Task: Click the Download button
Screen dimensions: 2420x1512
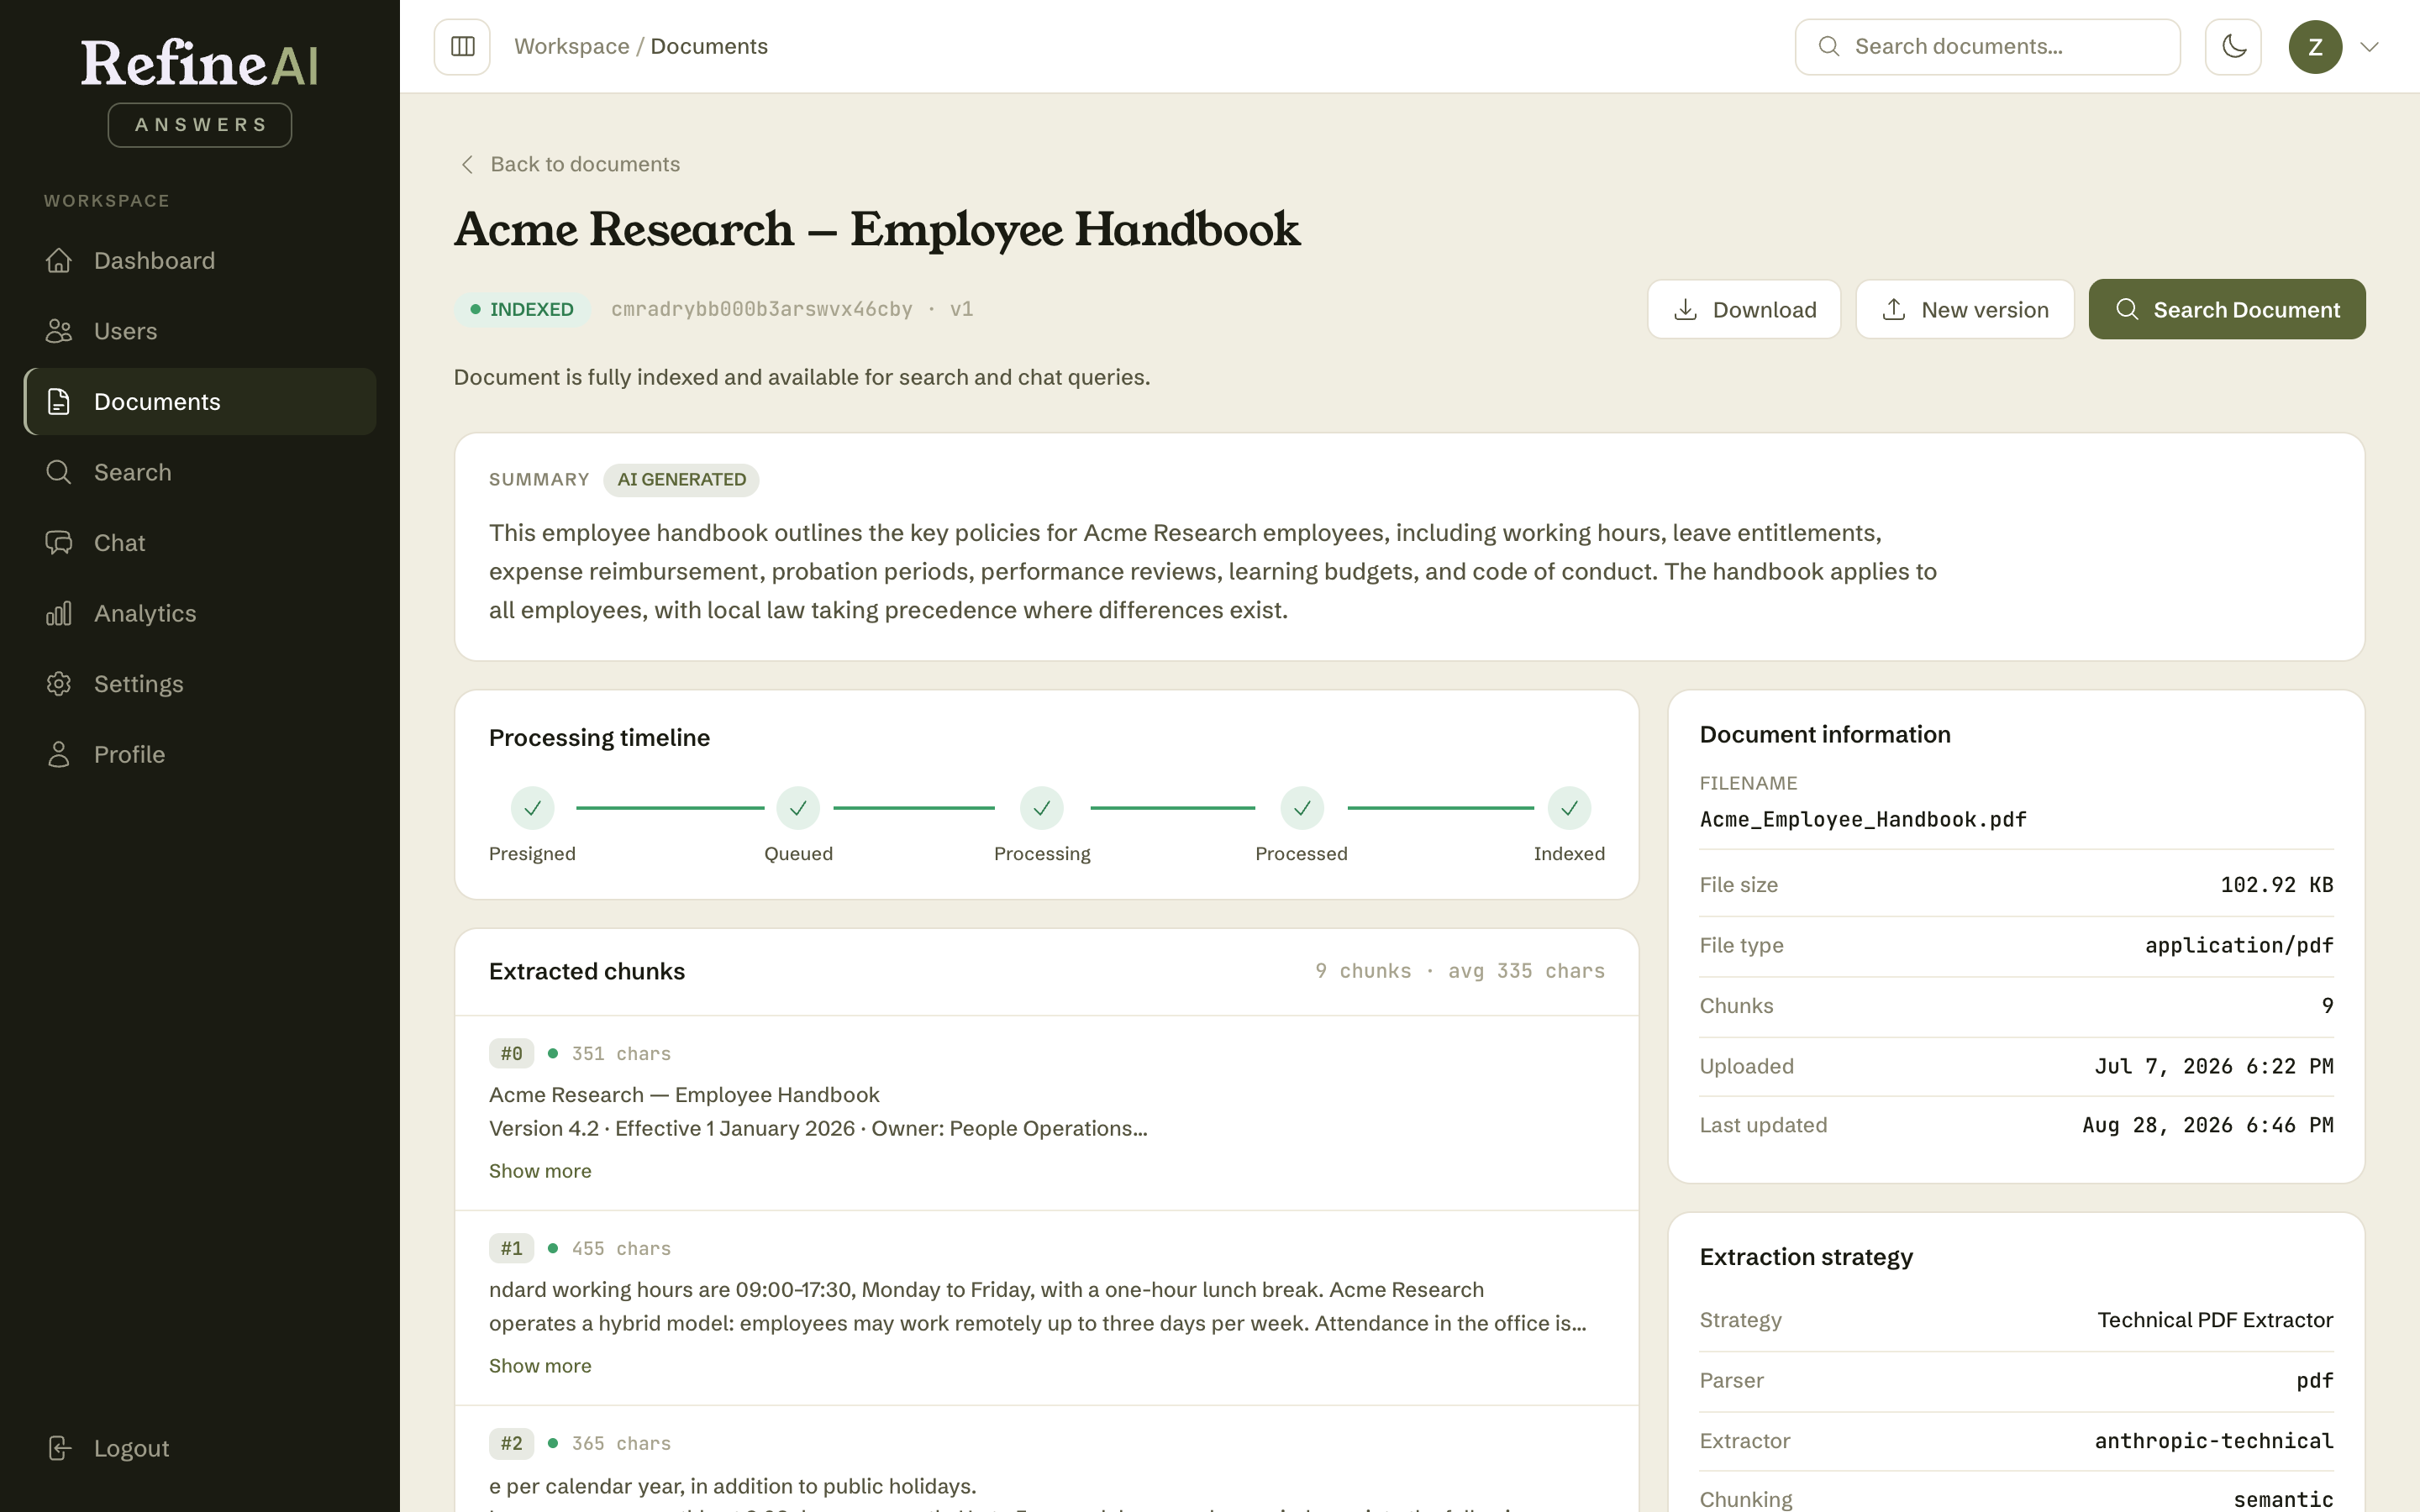Action: [x=1744, y=310]
